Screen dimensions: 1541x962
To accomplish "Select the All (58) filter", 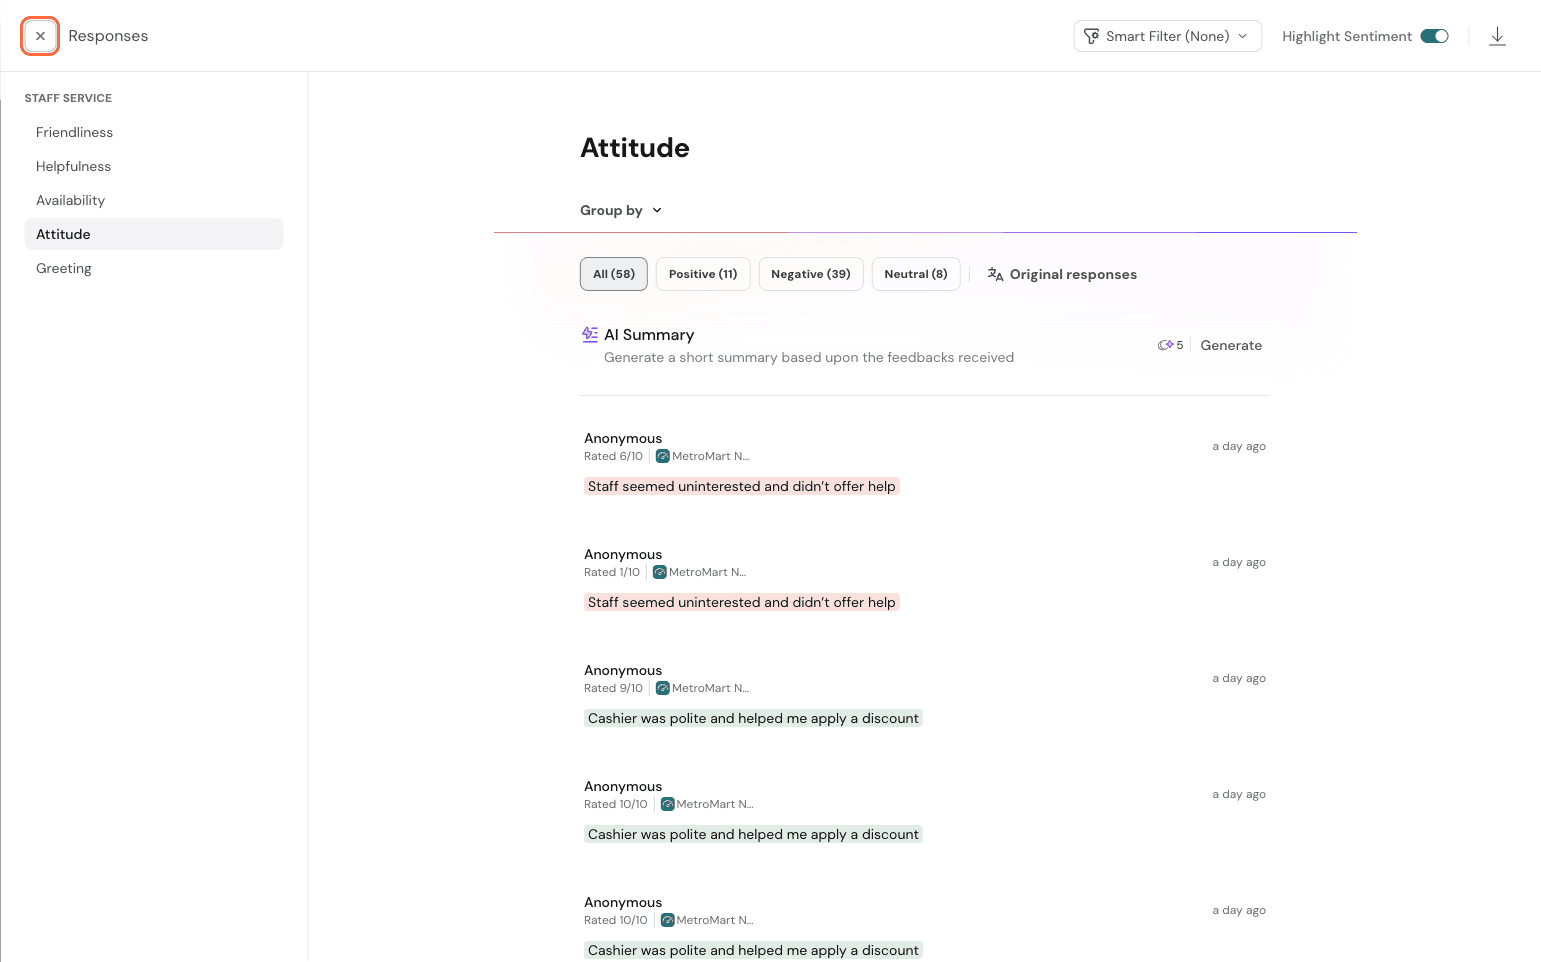I will 613,274.
